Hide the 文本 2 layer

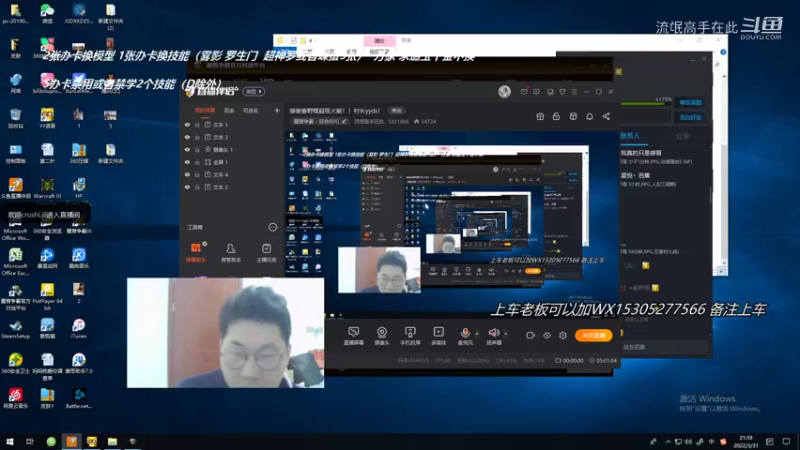[187, 187]
